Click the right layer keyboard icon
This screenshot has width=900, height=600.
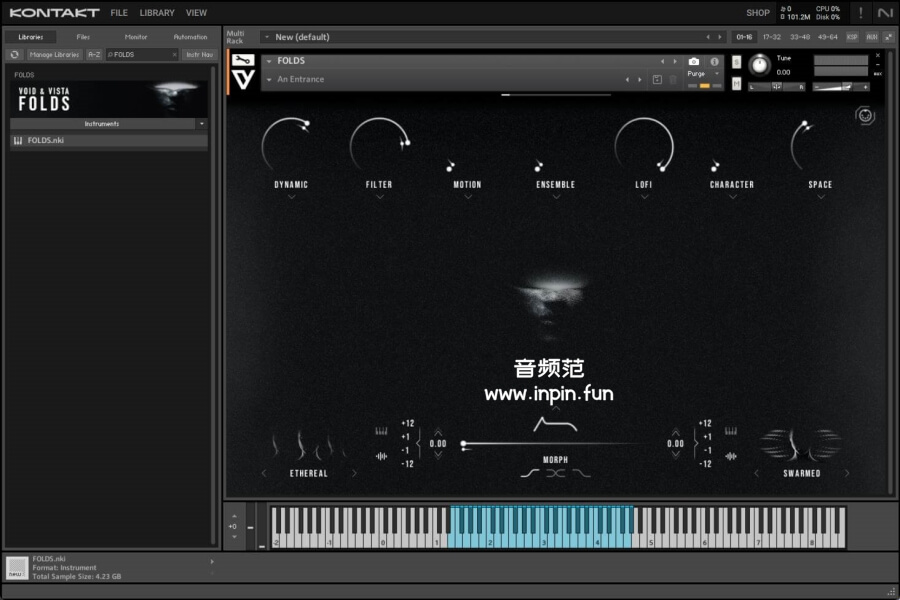731,431
